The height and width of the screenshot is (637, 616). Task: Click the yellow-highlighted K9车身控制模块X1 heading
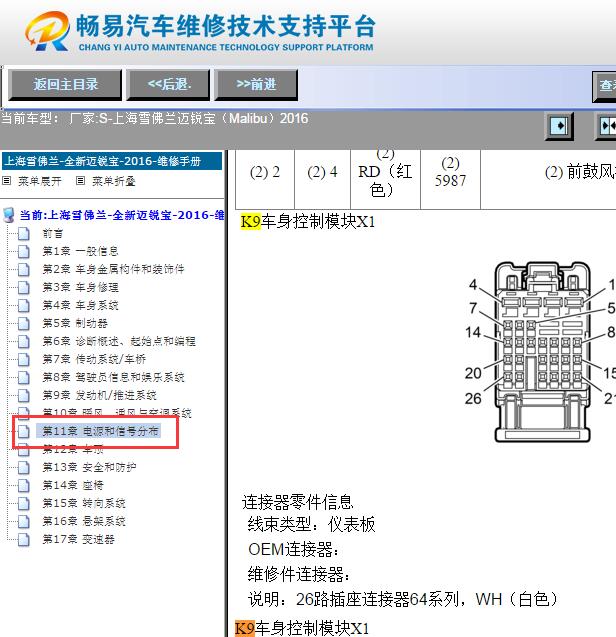(x=308, y=222)
